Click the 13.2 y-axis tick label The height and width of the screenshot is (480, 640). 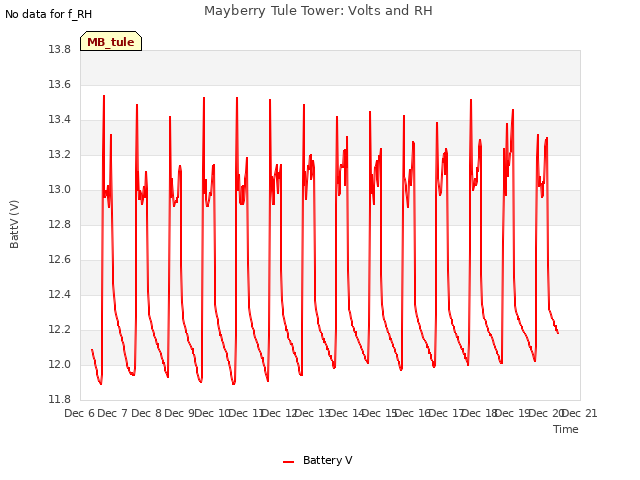click(60, 155)
